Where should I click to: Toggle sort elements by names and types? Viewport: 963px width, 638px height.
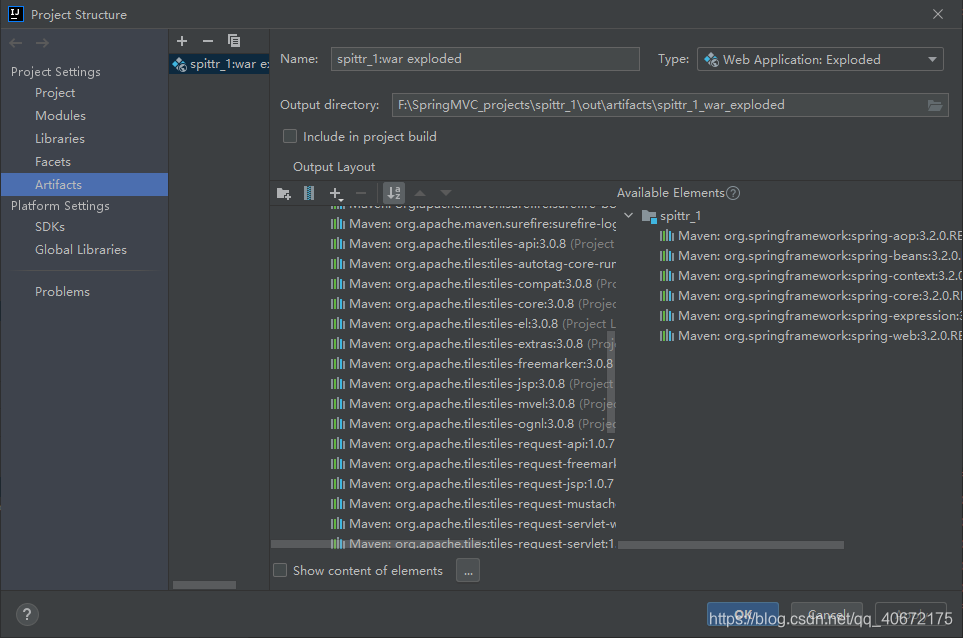click(x=394, y=193)
